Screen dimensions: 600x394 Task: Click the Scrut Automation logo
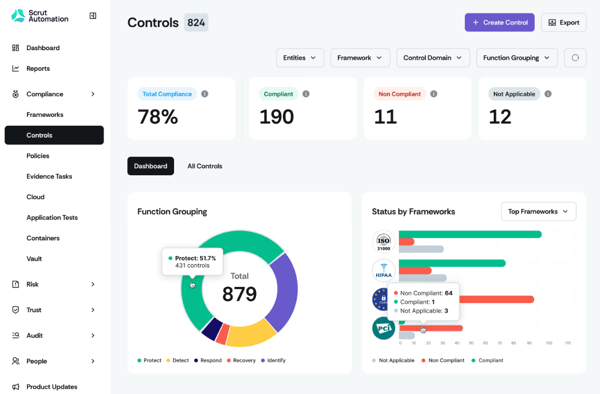click(40, 16)
